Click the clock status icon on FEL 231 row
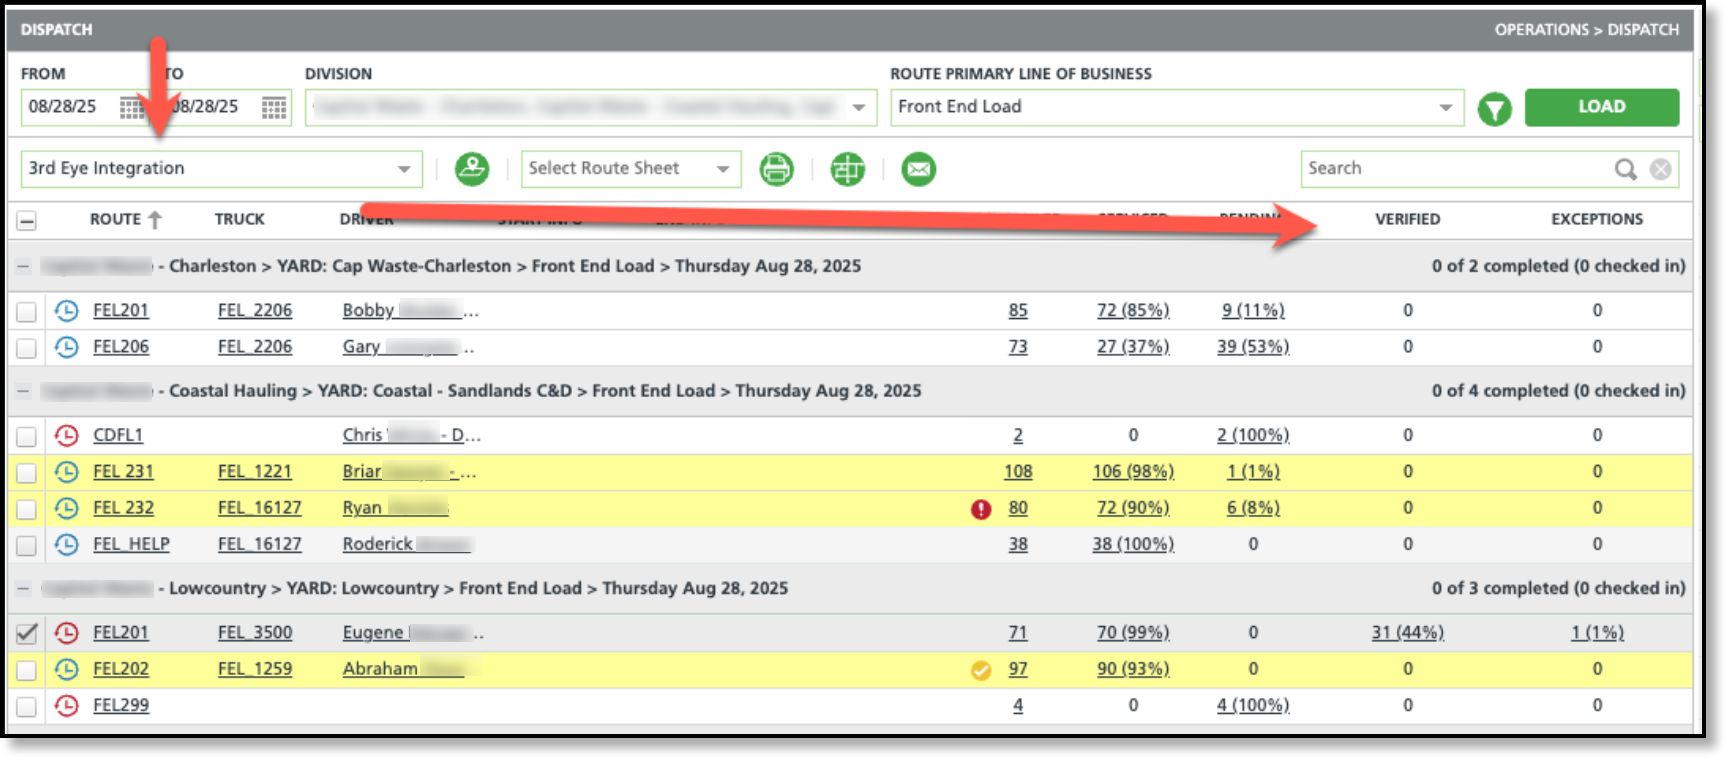 [x=66, y=472]
